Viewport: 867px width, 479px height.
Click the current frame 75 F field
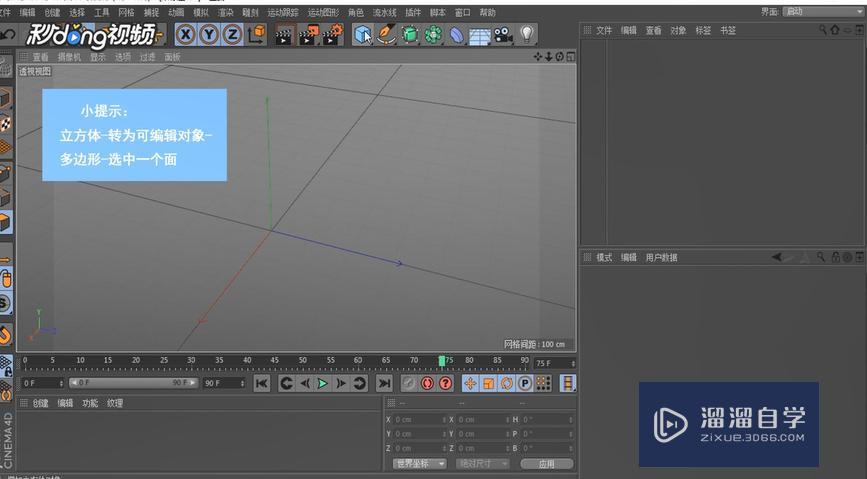click(555, 363)
